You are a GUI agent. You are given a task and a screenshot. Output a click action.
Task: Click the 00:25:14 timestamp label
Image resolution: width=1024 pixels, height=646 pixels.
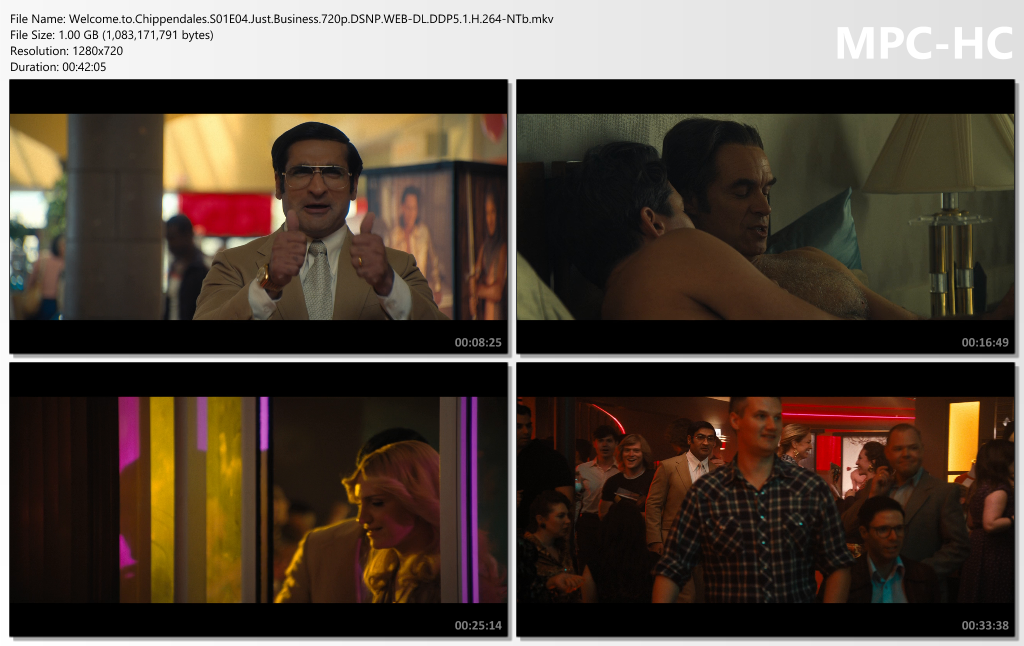[x=478, y=625]
